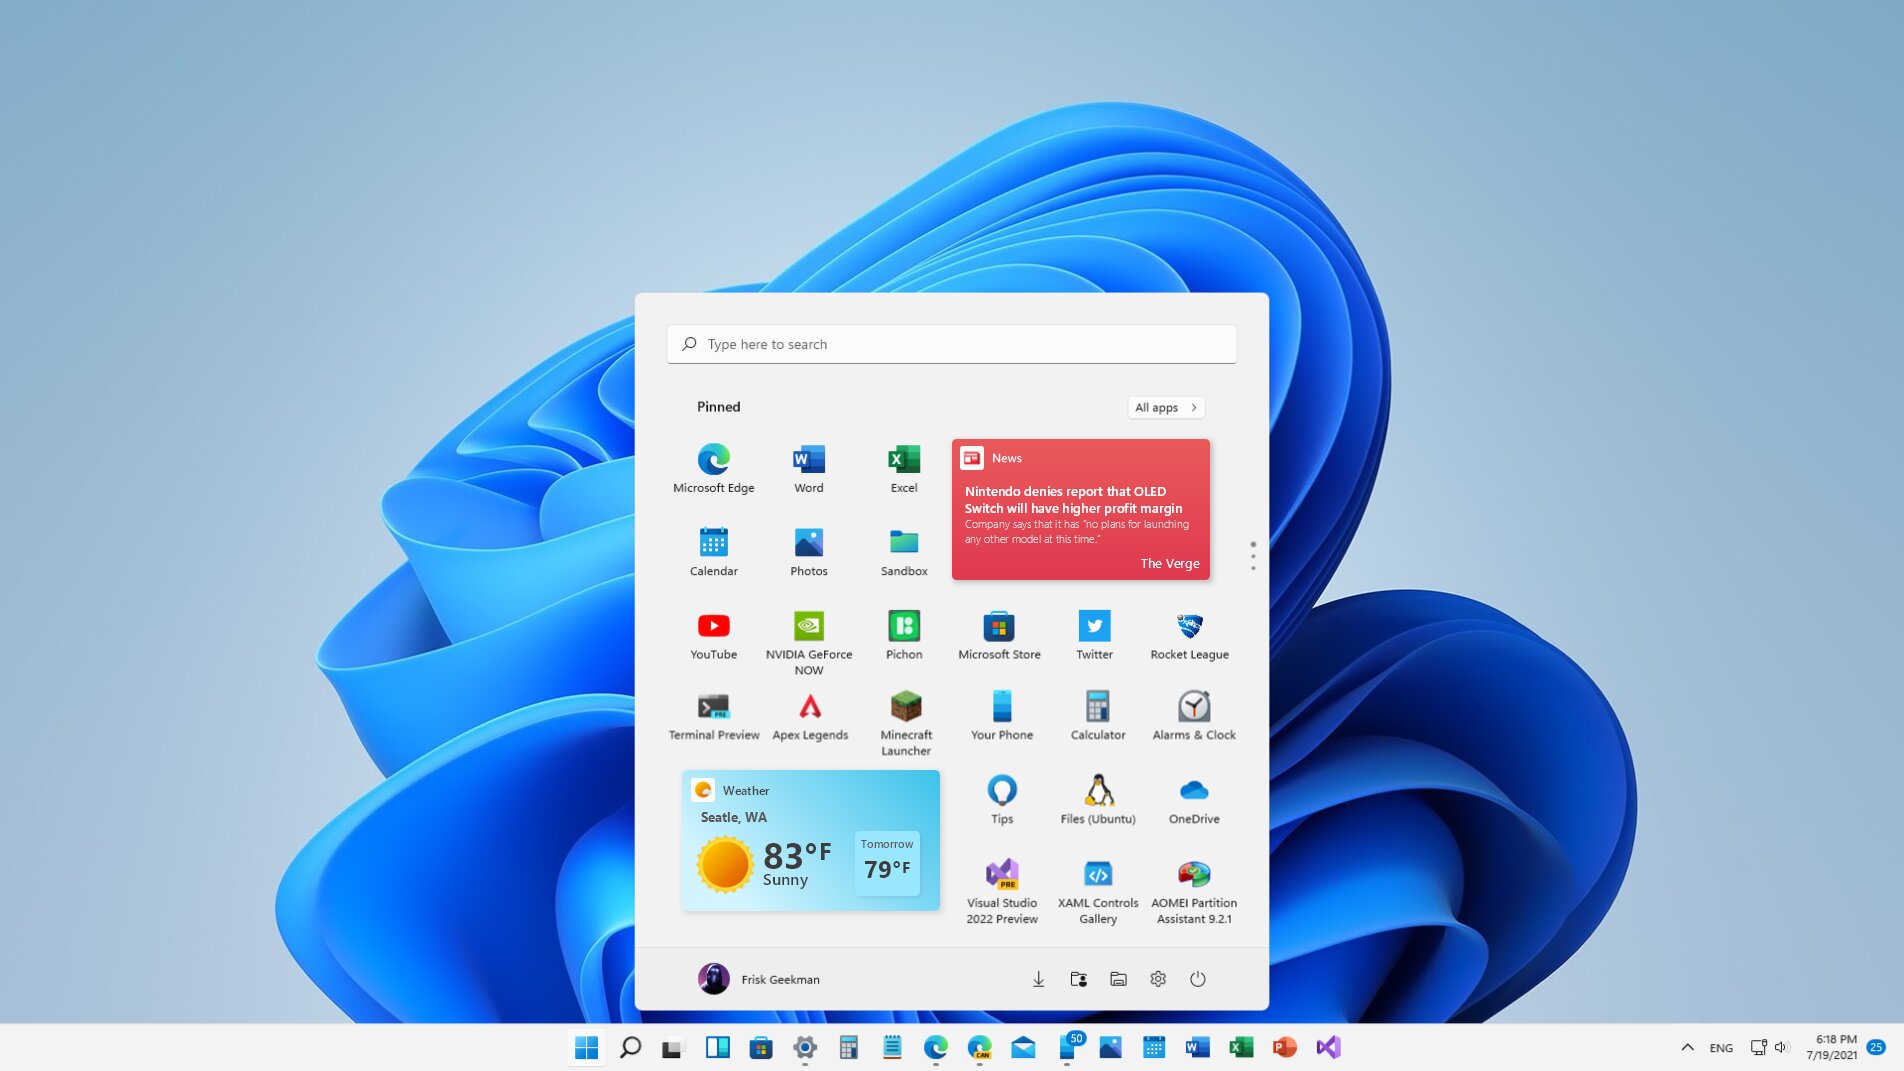
Task: Click the pinned-pages dot indicator
Action: coord(1252,556)
